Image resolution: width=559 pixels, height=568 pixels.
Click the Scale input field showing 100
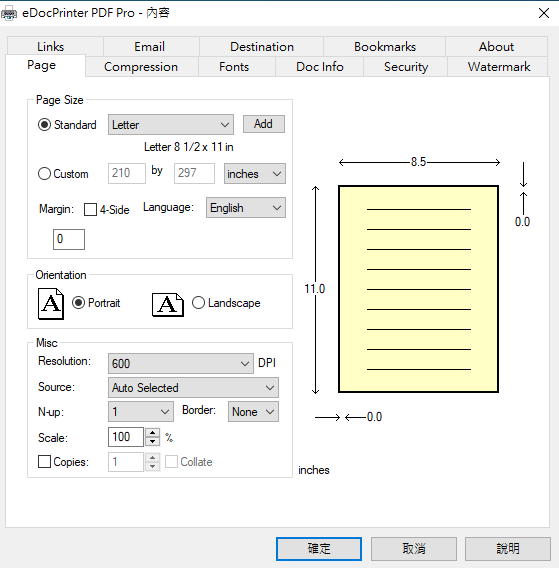[x=126, y=437]
